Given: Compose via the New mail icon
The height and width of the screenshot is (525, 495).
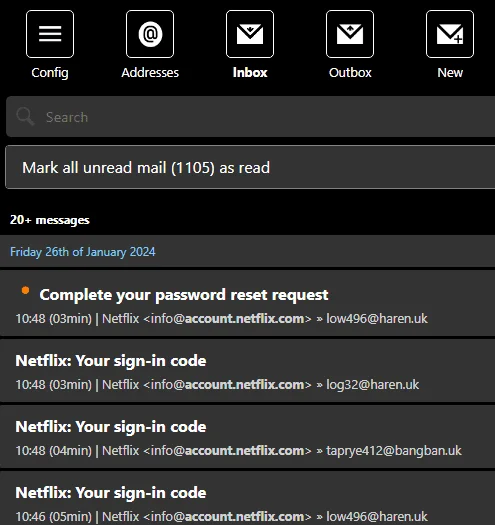Looking at the screenshot, I should [x=450, y=34].
